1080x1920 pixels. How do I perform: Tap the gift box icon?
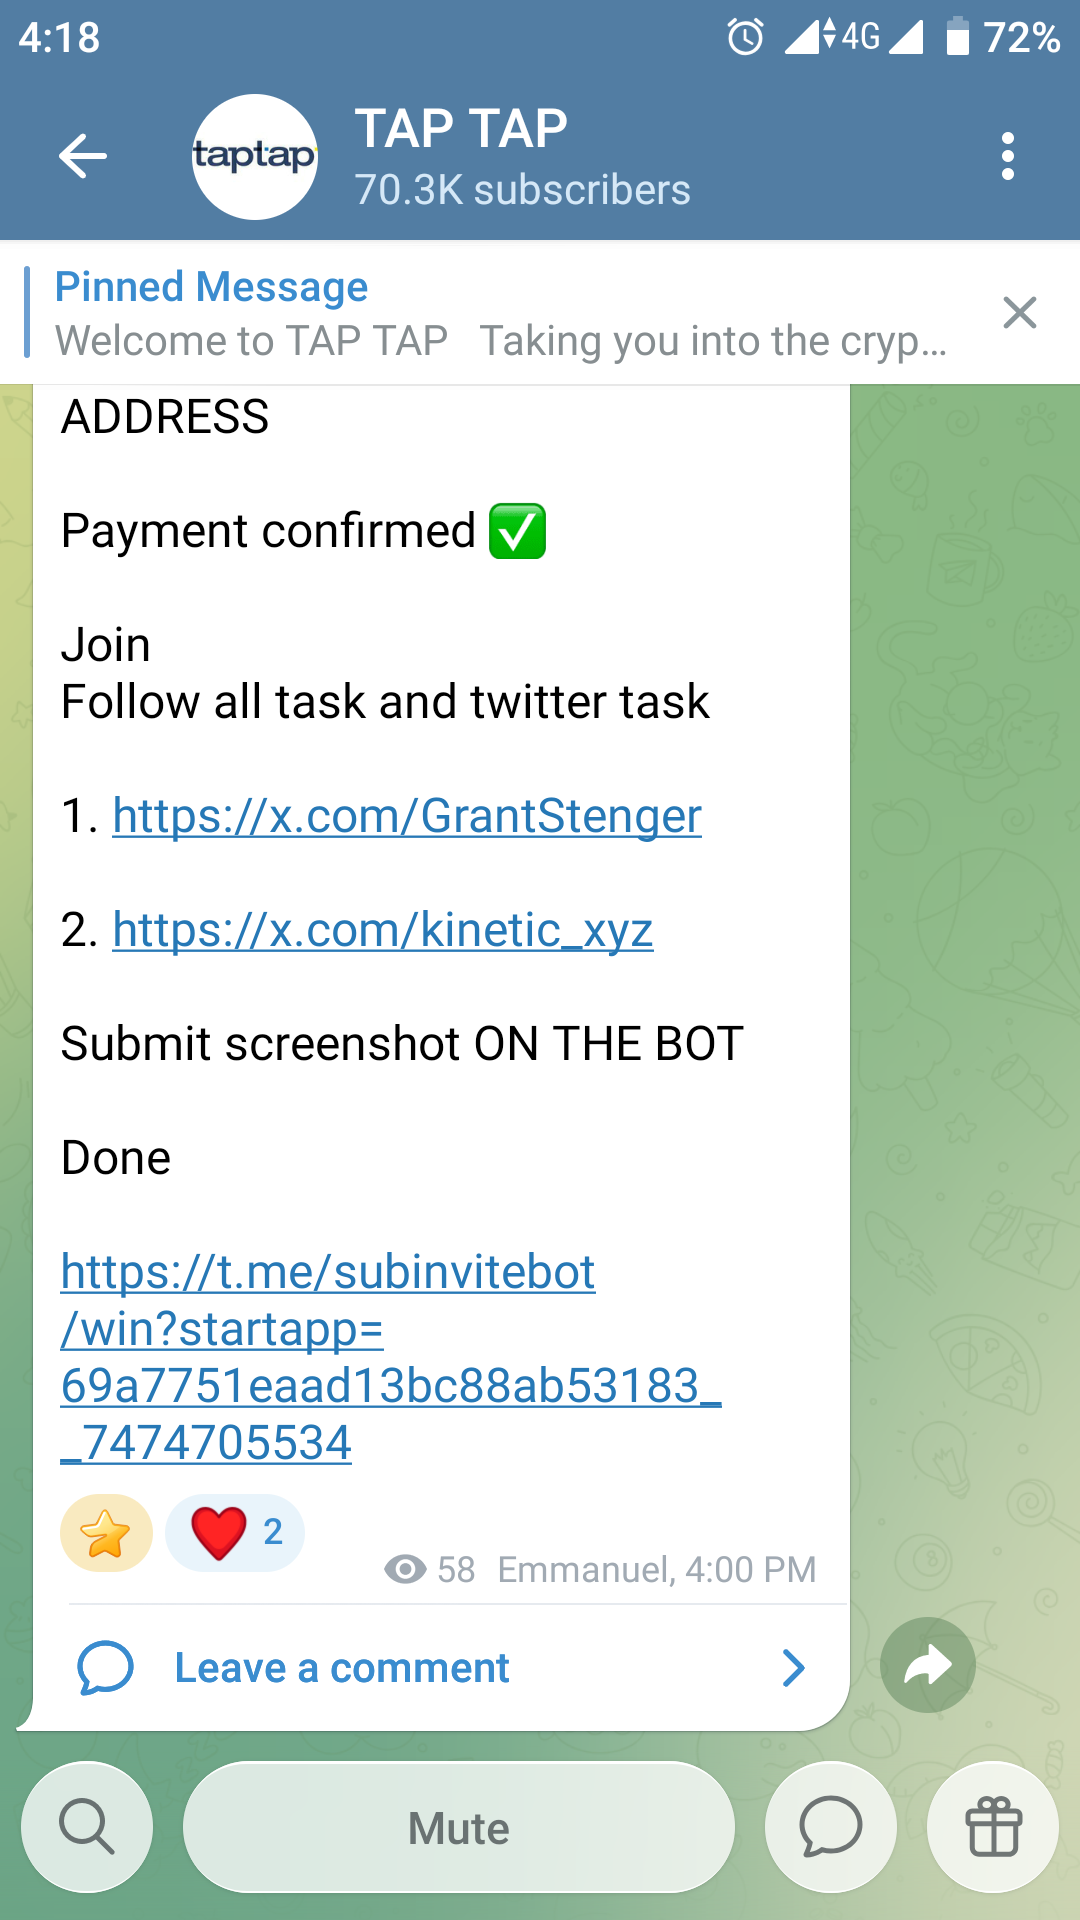(x=993, y=1827)
